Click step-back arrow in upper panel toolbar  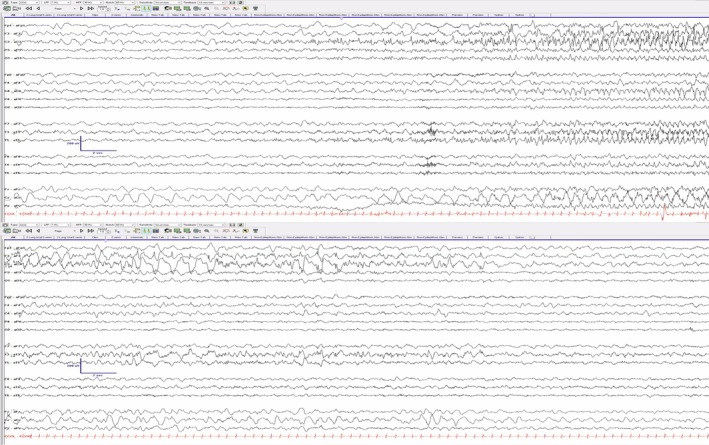(x=38, y=8)
